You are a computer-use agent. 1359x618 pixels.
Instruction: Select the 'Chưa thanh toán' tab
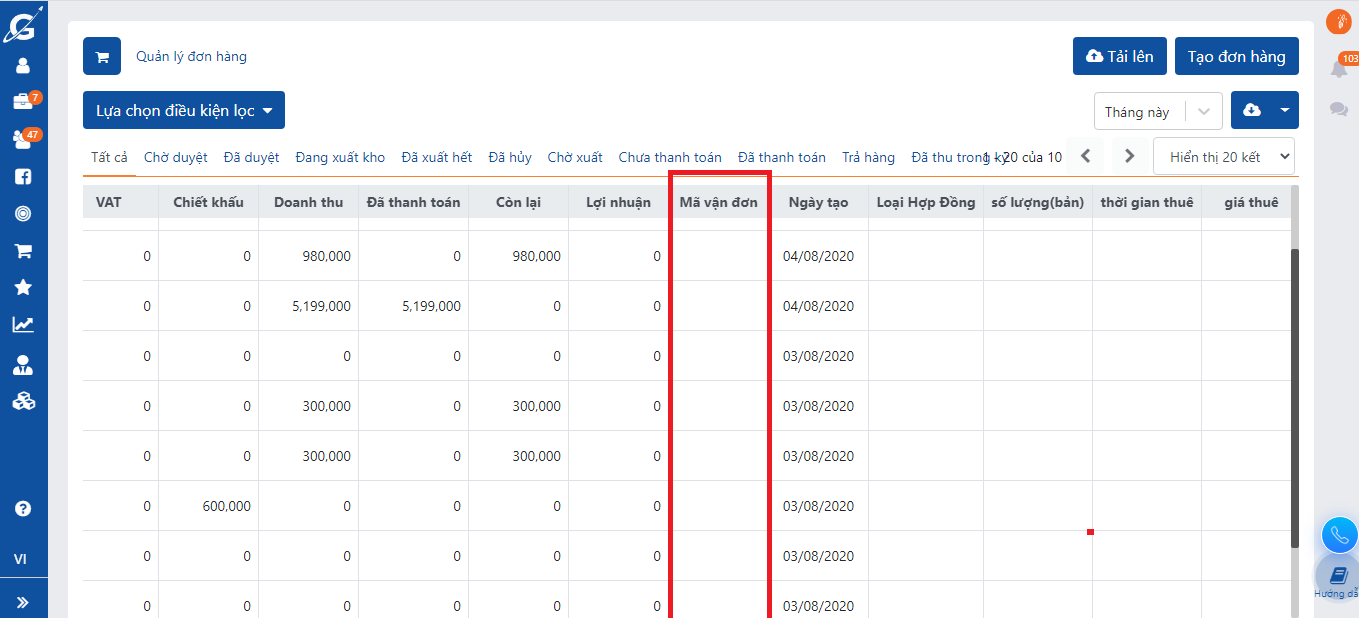[x=670, y=158]
